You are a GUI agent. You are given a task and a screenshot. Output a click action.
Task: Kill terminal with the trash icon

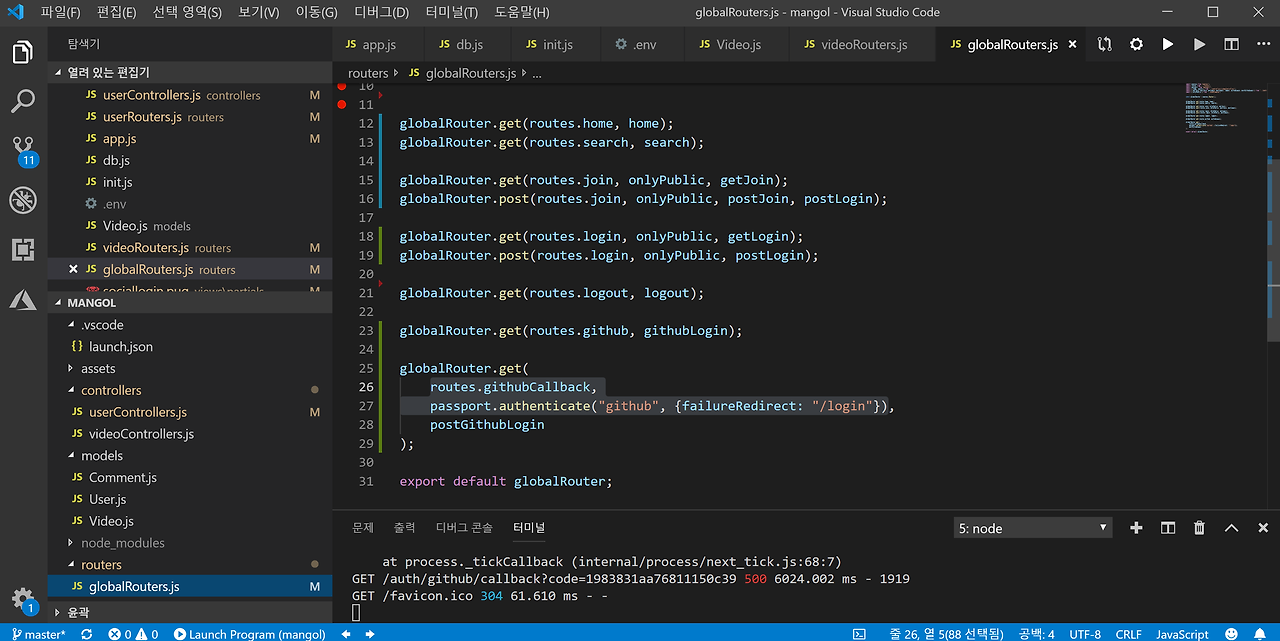point(1199,528)
